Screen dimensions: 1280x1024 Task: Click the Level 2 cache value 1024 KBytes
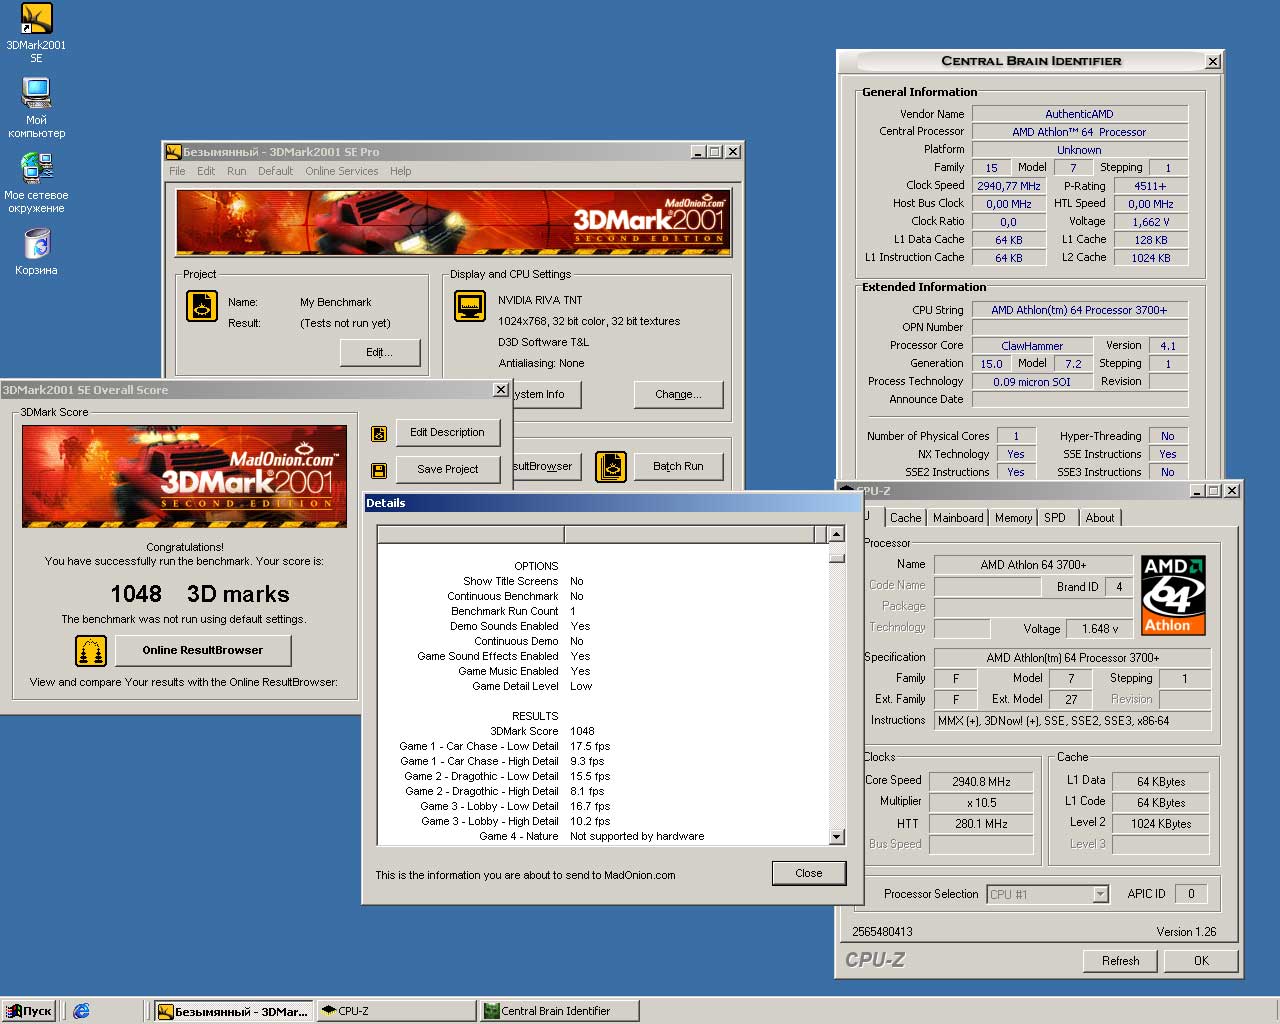pyautogui.click(x=1160, y=824)
